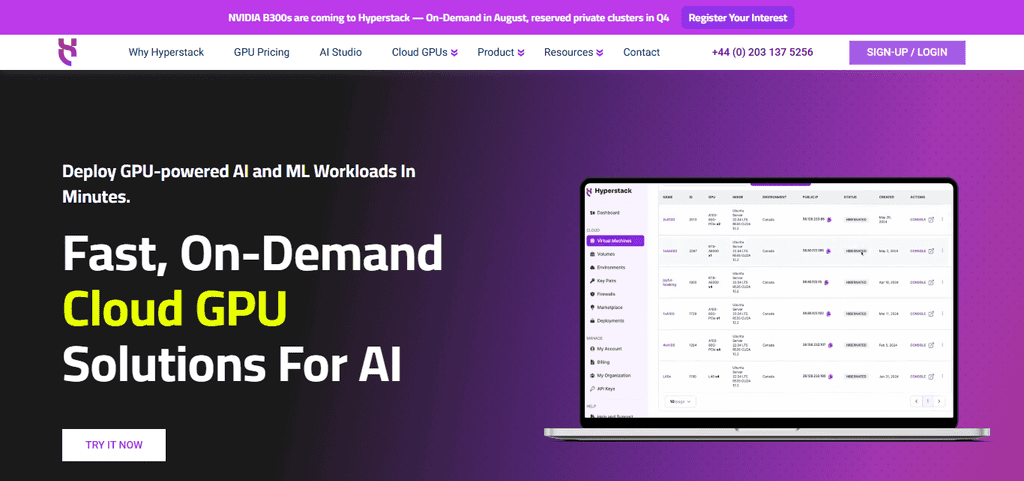This screenshot has width=1024, height=481.
Task: Open the Why Hyperstack page
Action: pyautogui.click(x=166, y=52)
